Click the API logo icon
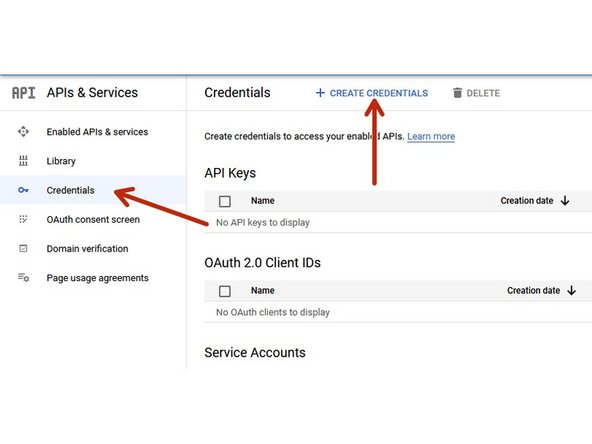 click(23, 93)
